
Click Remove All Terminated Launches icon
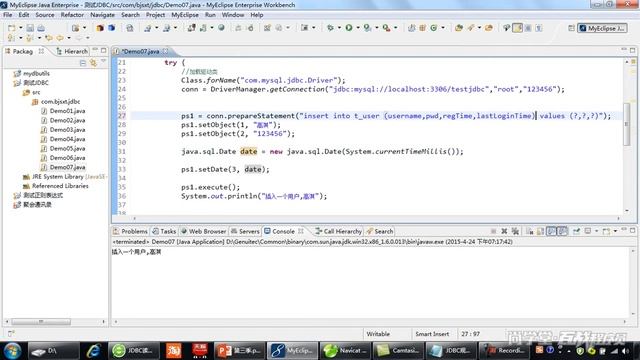pyautogui.click(x=515, y=231)
